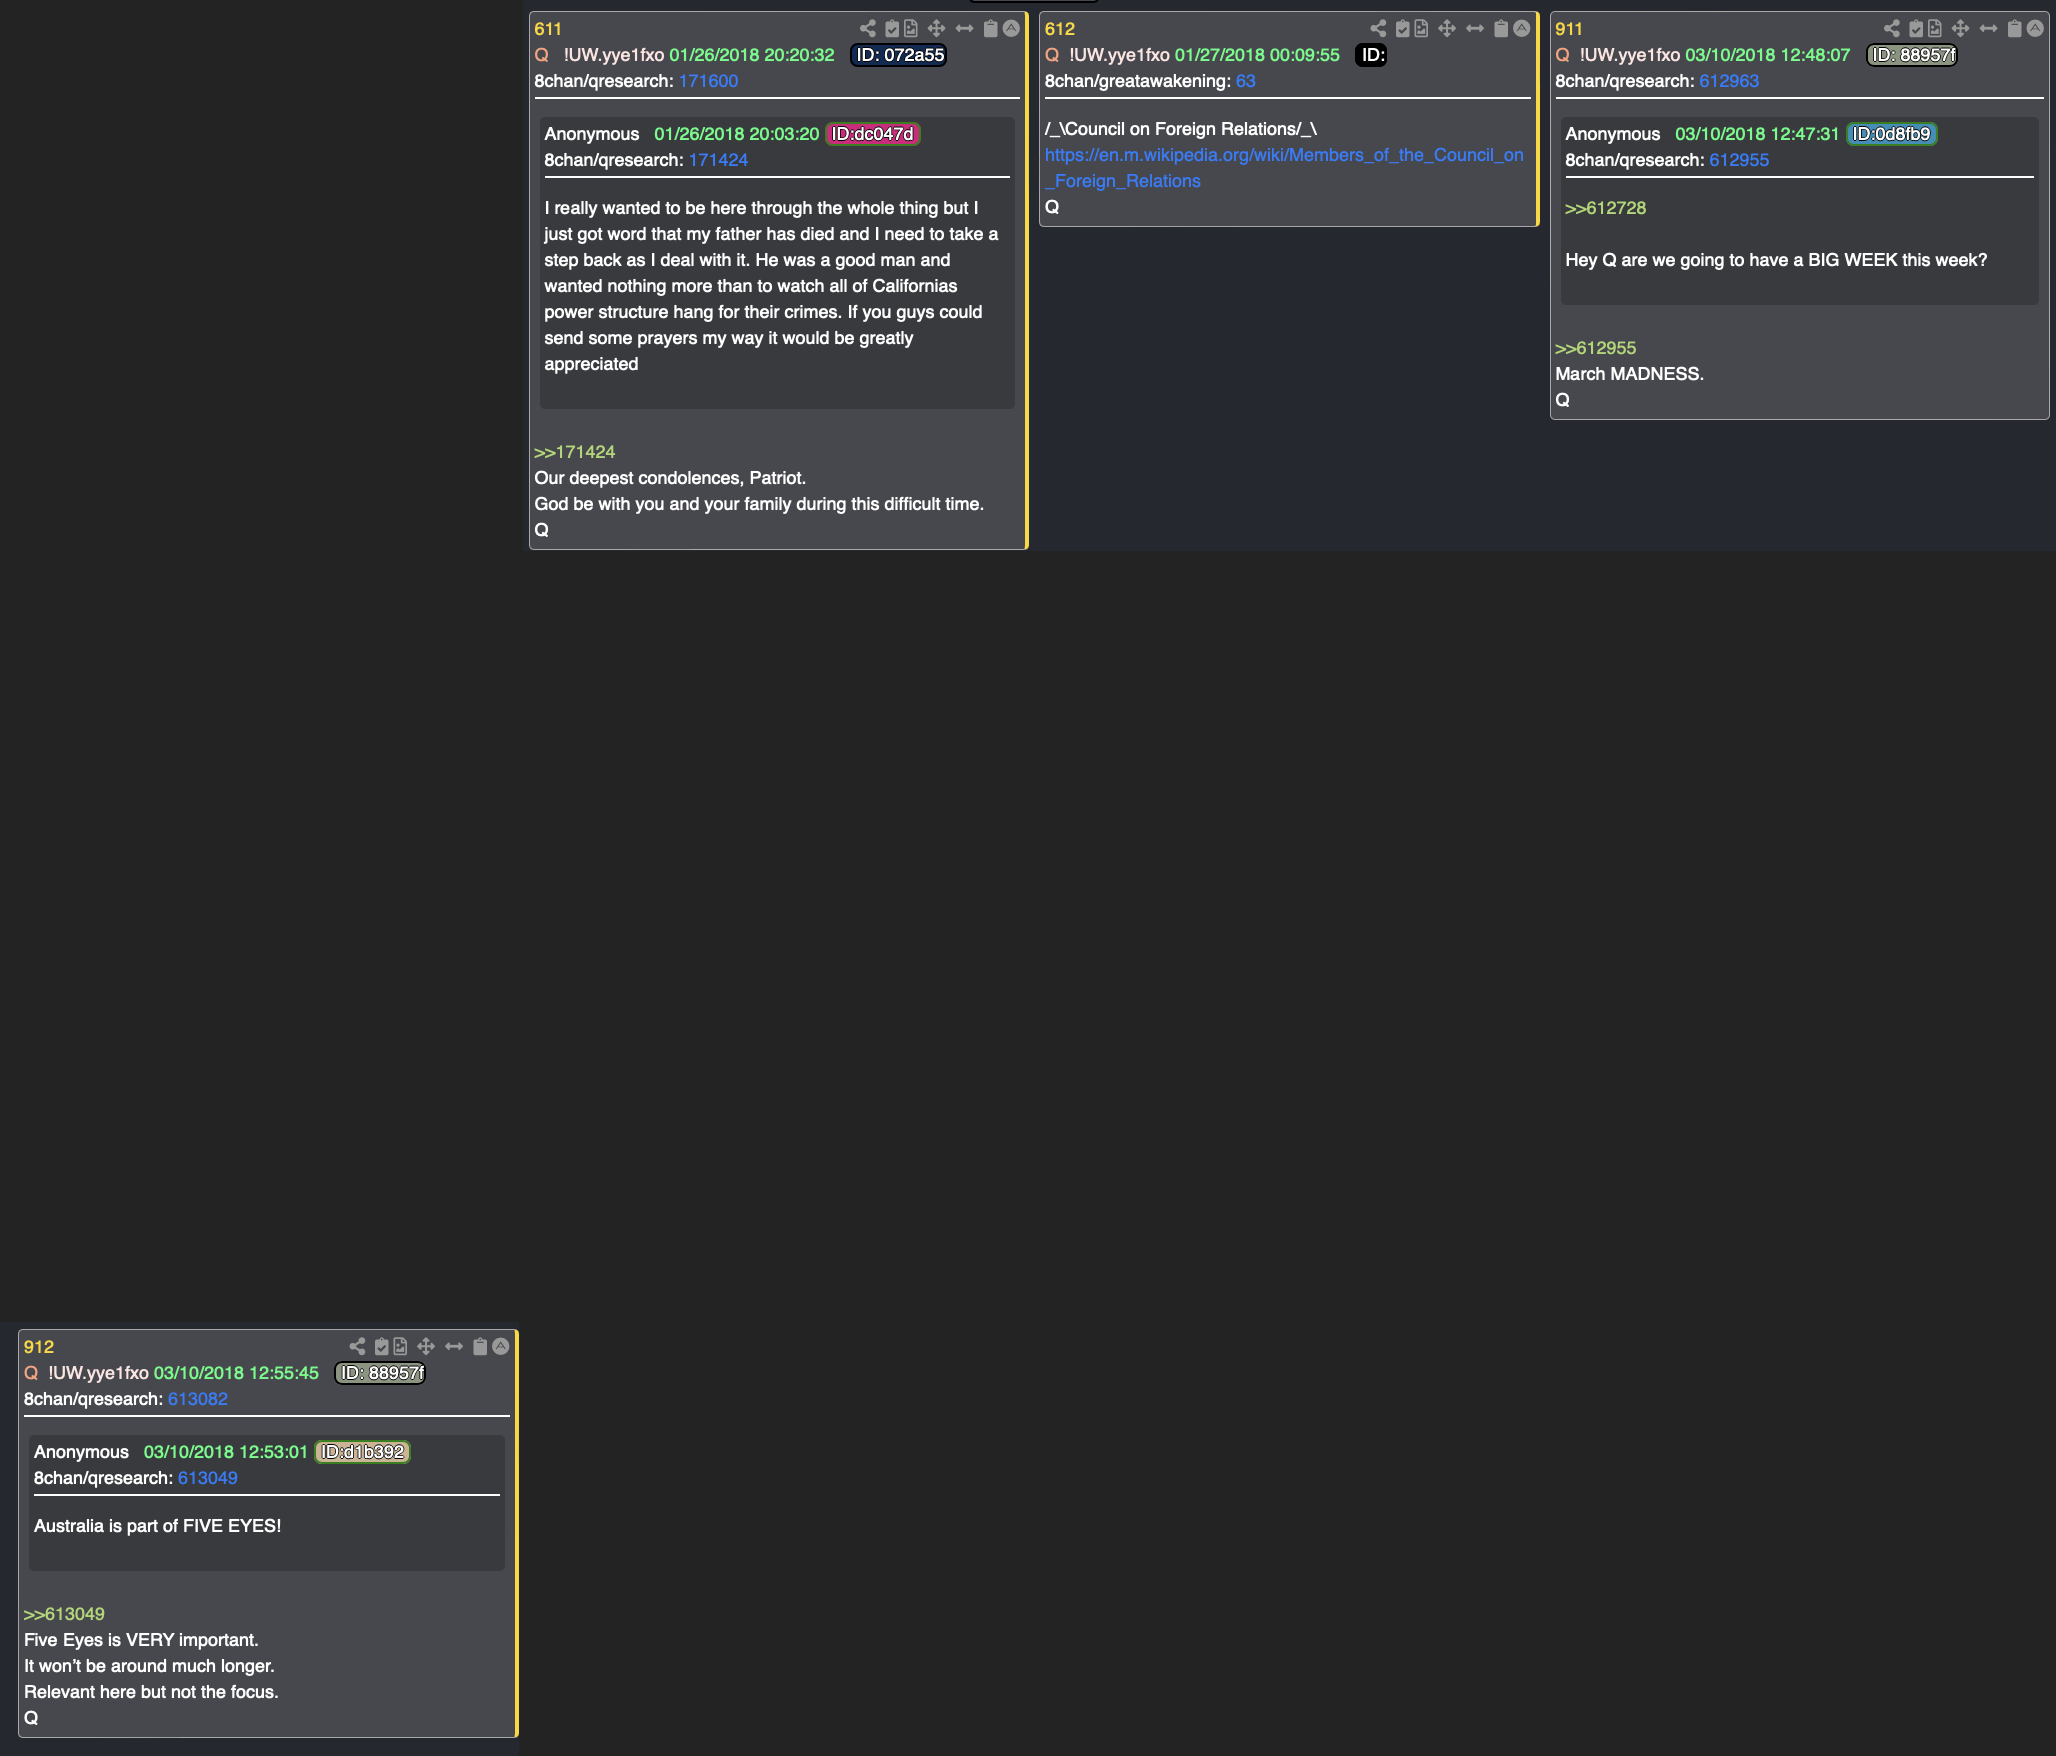Follow the >>612955 reply reference
The image size is (2056, 1756).
(1595, 348)
